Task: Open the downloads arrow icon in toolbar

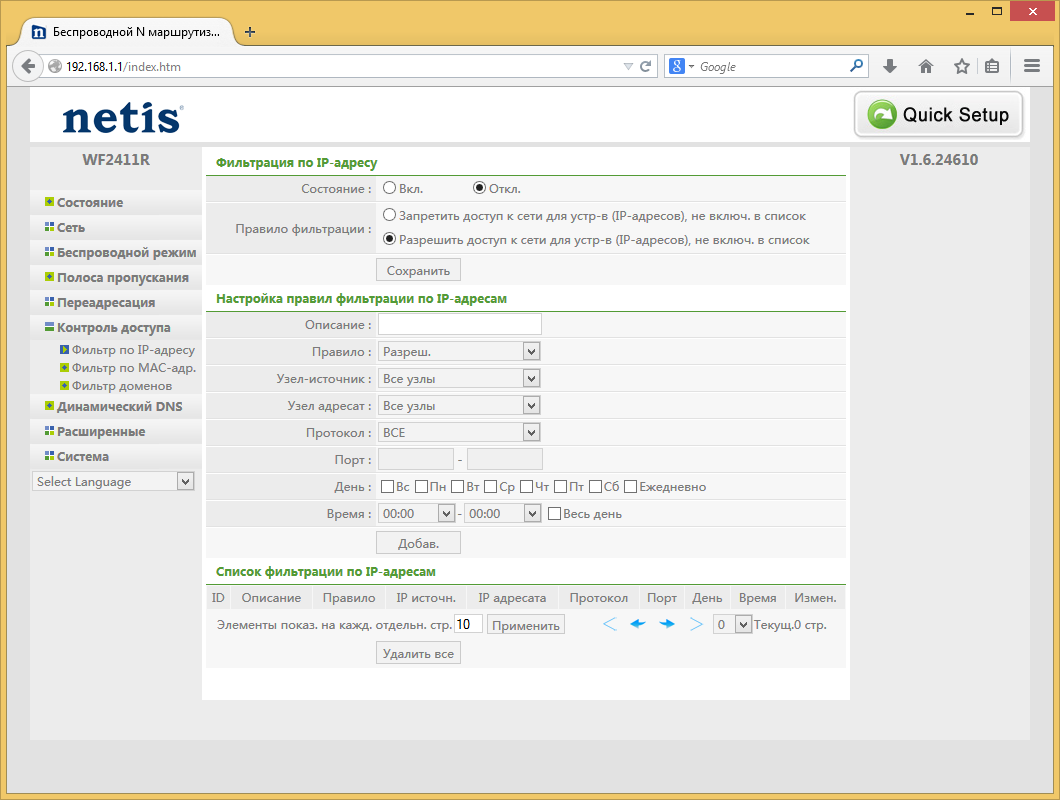Action: [x=890, y=66]
